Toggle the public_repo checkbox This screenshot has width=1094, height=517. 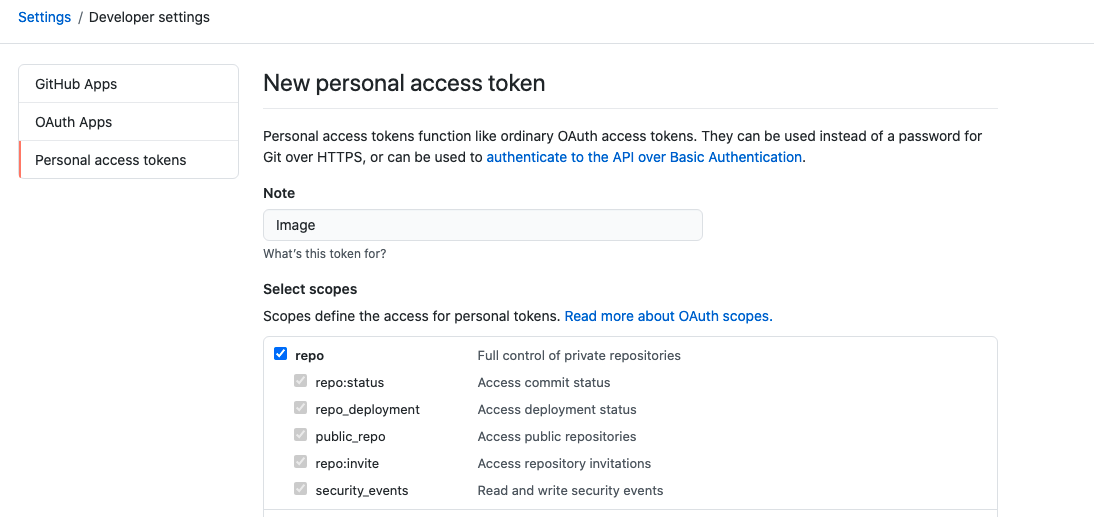300,435
